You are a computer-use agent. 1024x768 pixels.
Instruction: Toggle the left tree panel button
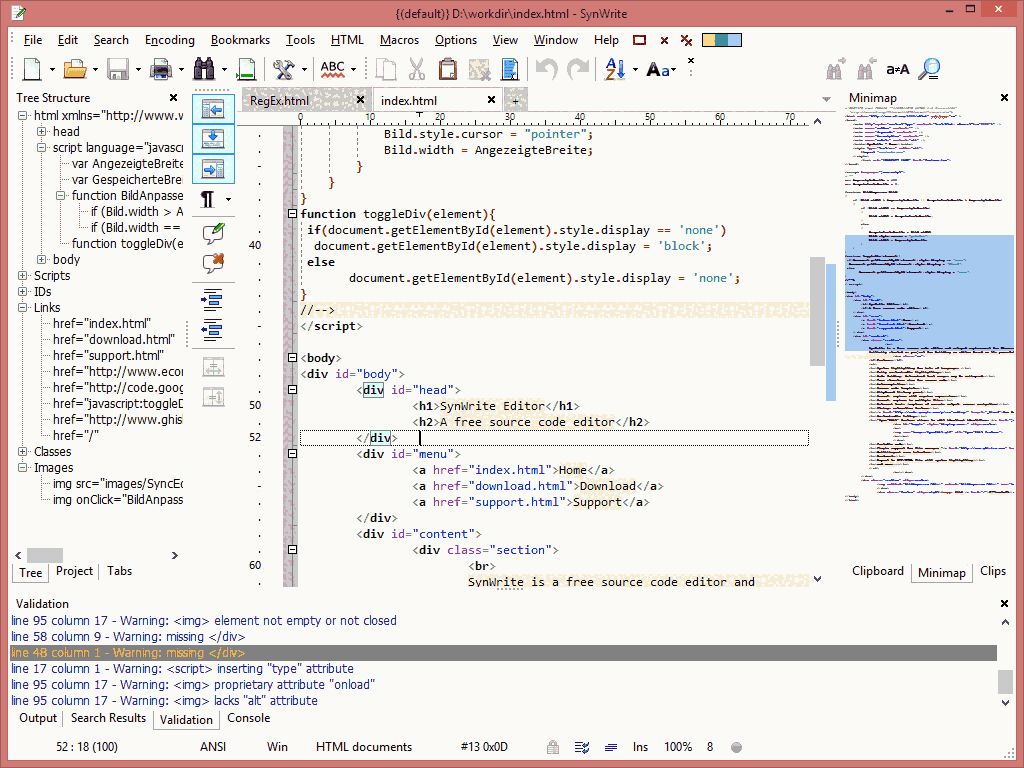(212, 109)
